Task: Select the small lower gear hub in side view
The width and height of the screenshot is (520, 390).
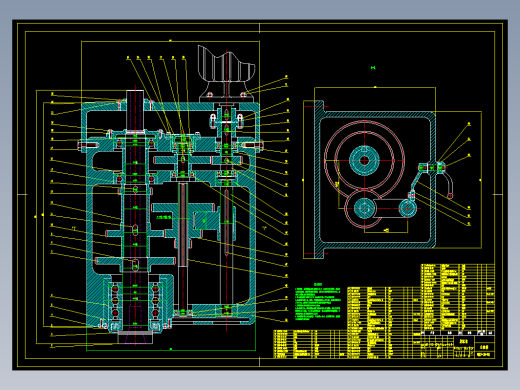Action: coord(364,208)
